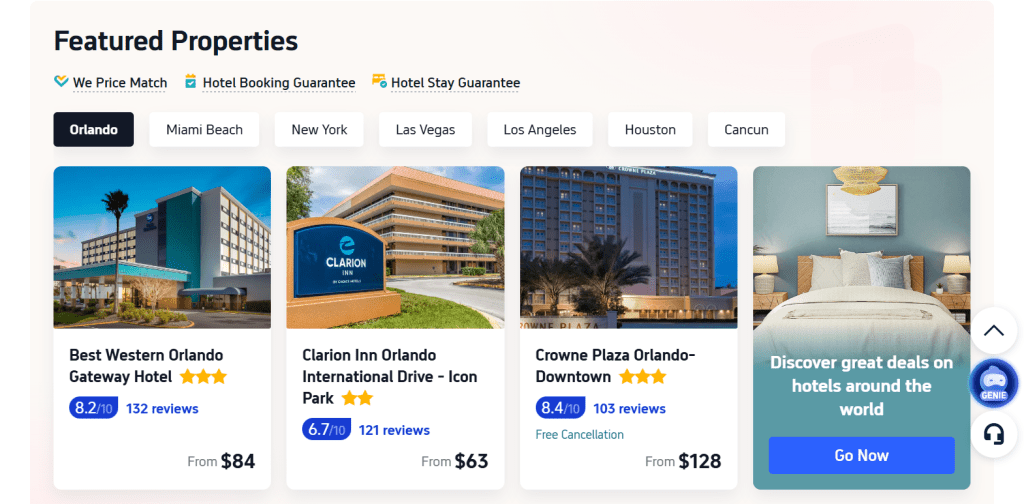The image size is (1024, 504).
Task: Open customer support headset icon
Action: coord(993,435)
